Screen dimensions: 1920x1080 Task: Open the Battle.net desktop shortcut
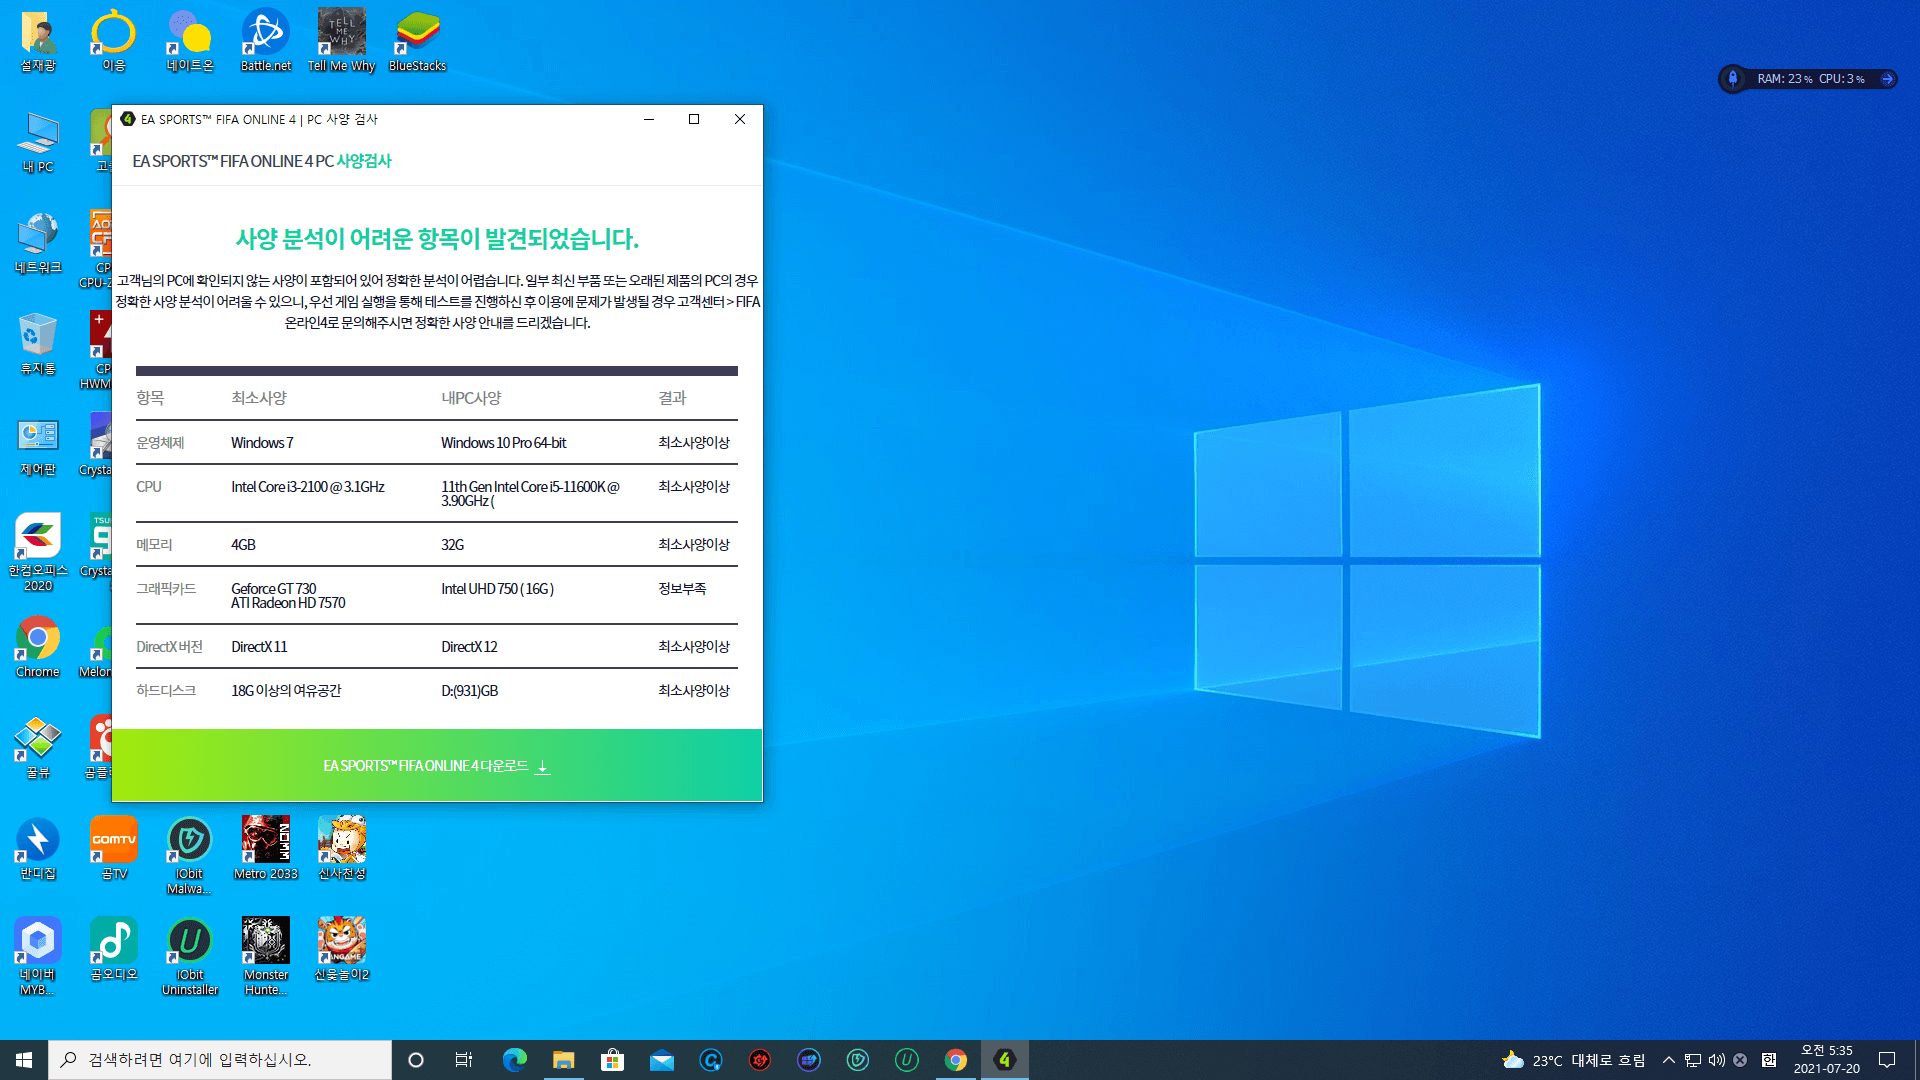point(265,41)
